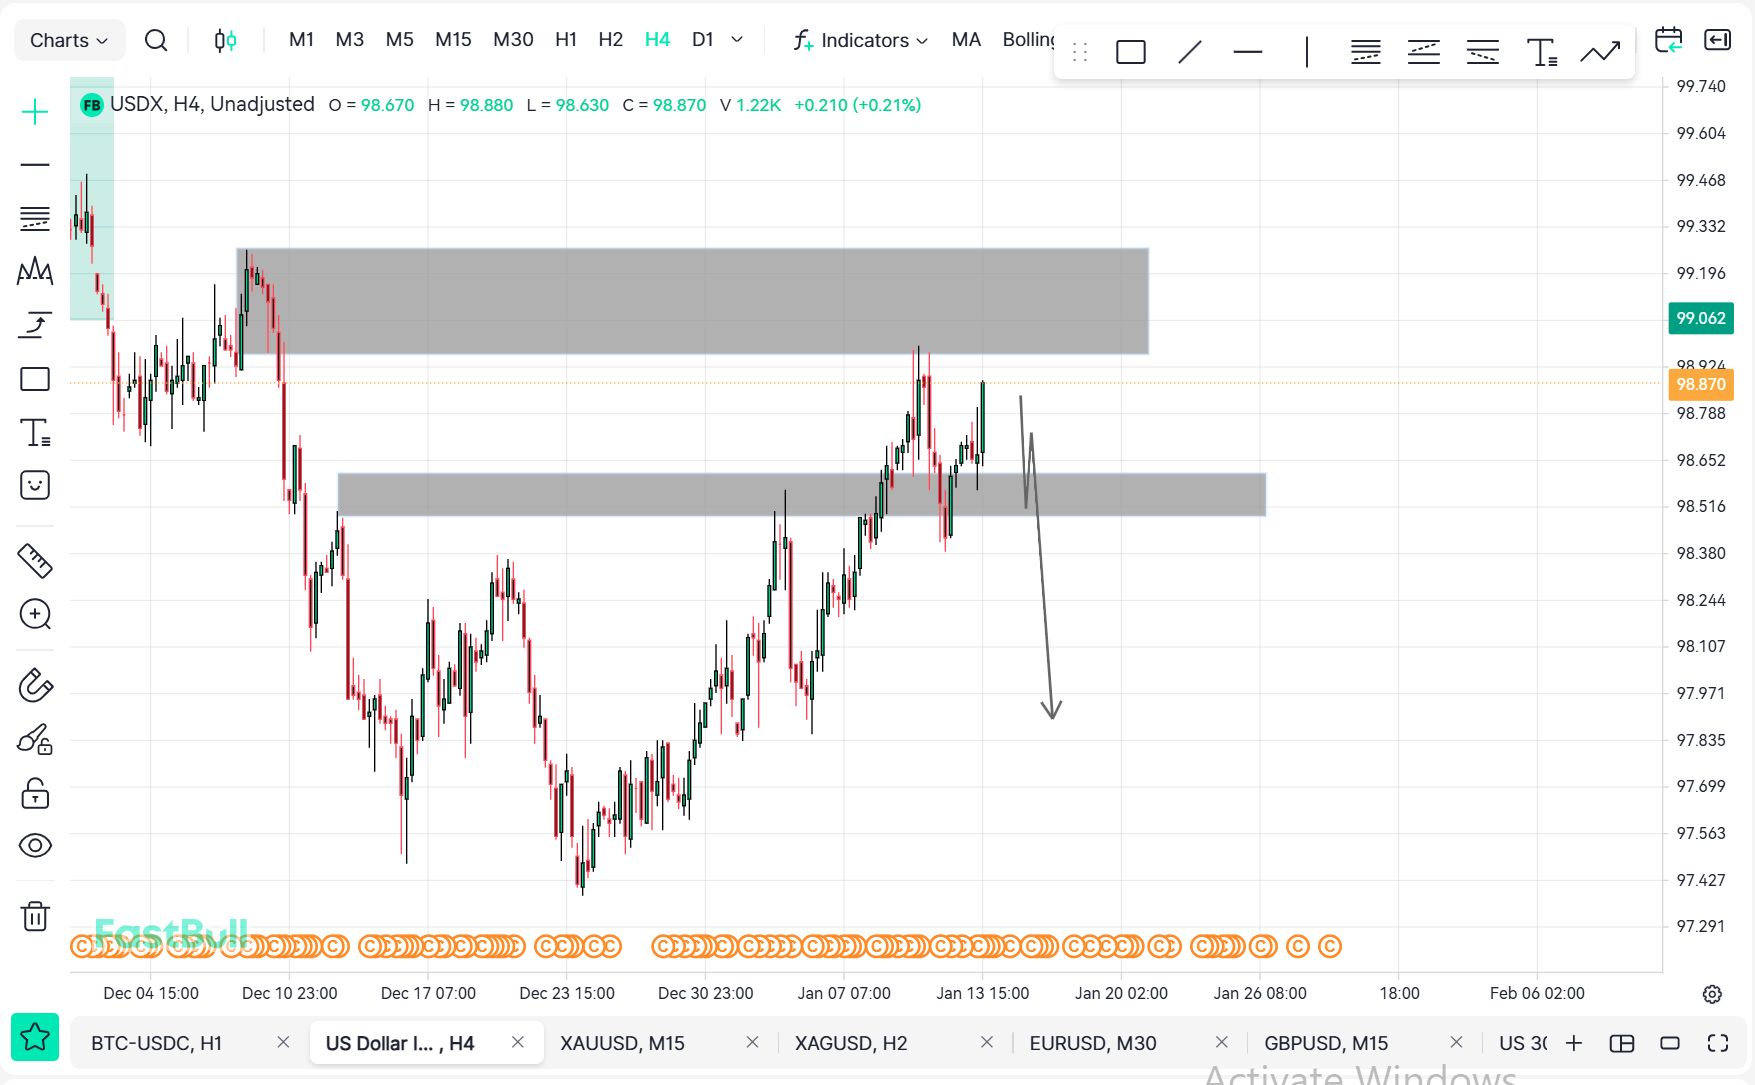Expand the Indicators dropdown
Viewport: 1755px width, 1085px height.
[x=862, y=40]
